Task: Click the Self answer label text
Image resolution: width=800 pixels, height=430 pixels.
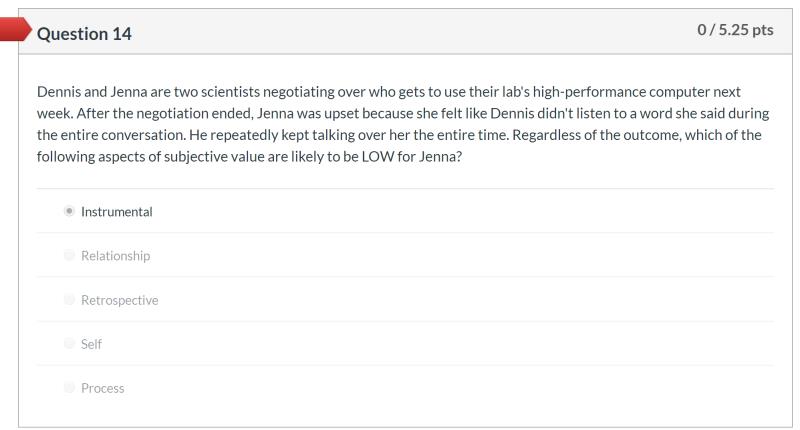Action: click(91, 344)
